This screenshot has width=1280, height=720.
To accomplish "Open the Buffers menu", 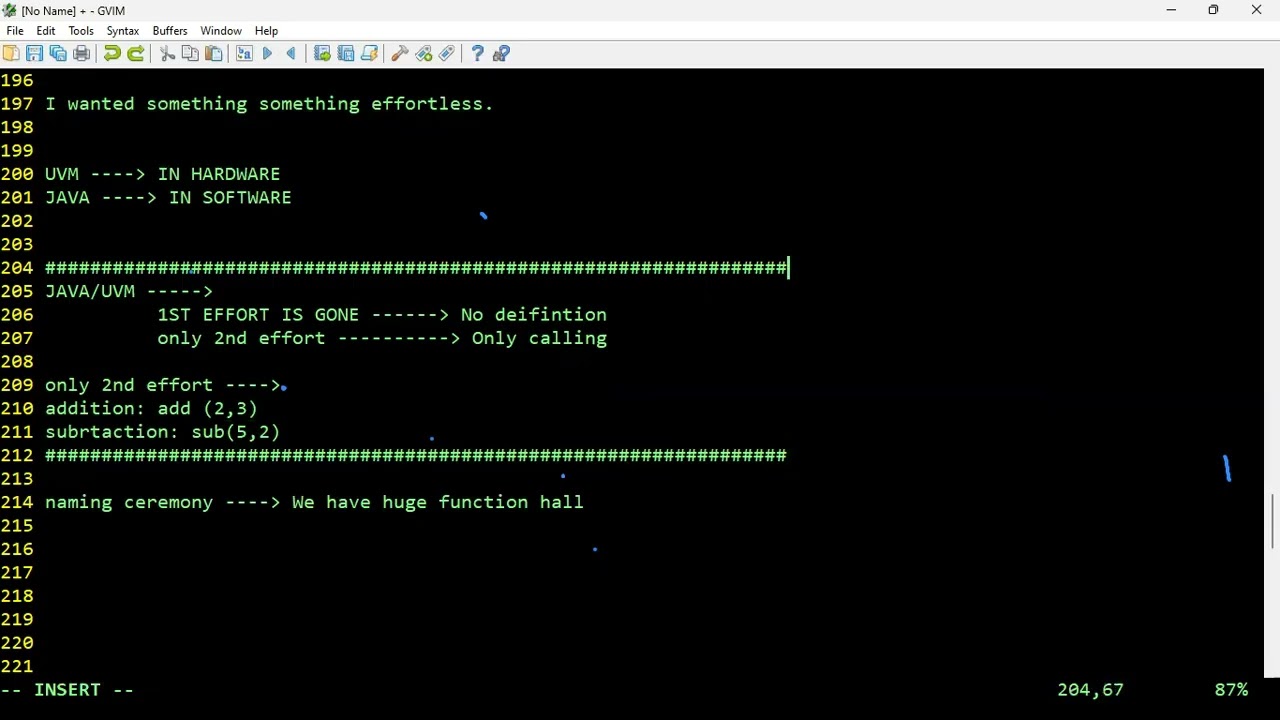I will click(170, 31).
